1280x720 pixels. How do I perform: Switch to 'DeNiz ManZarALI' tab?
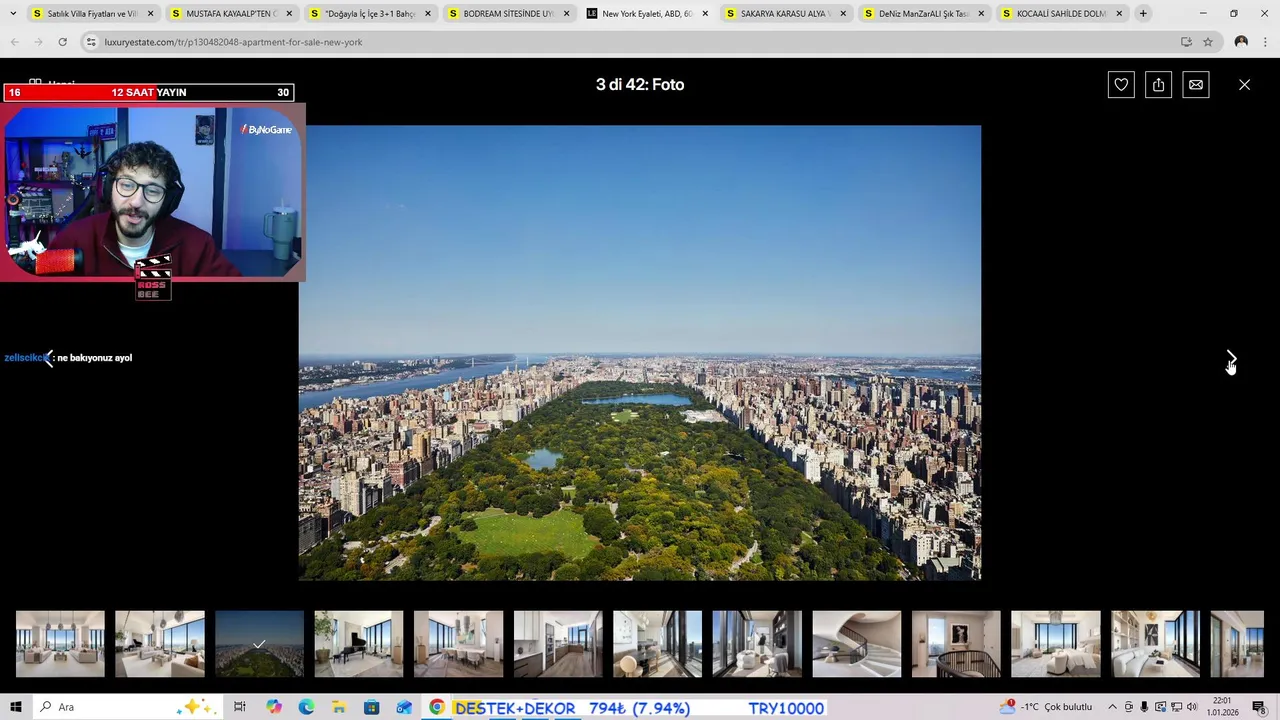pyautogui.click(x=923, y=14)
